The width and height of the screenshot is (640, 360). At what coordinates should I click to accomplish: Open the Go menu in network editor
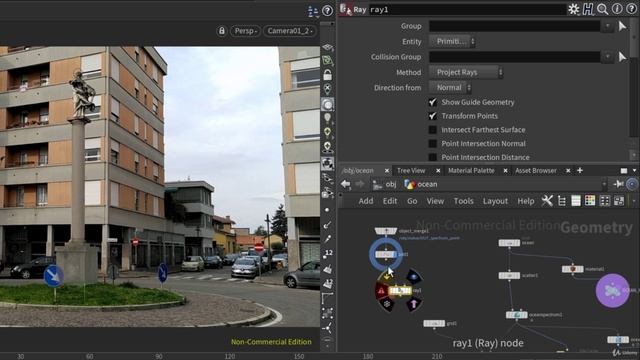point(412,201)
